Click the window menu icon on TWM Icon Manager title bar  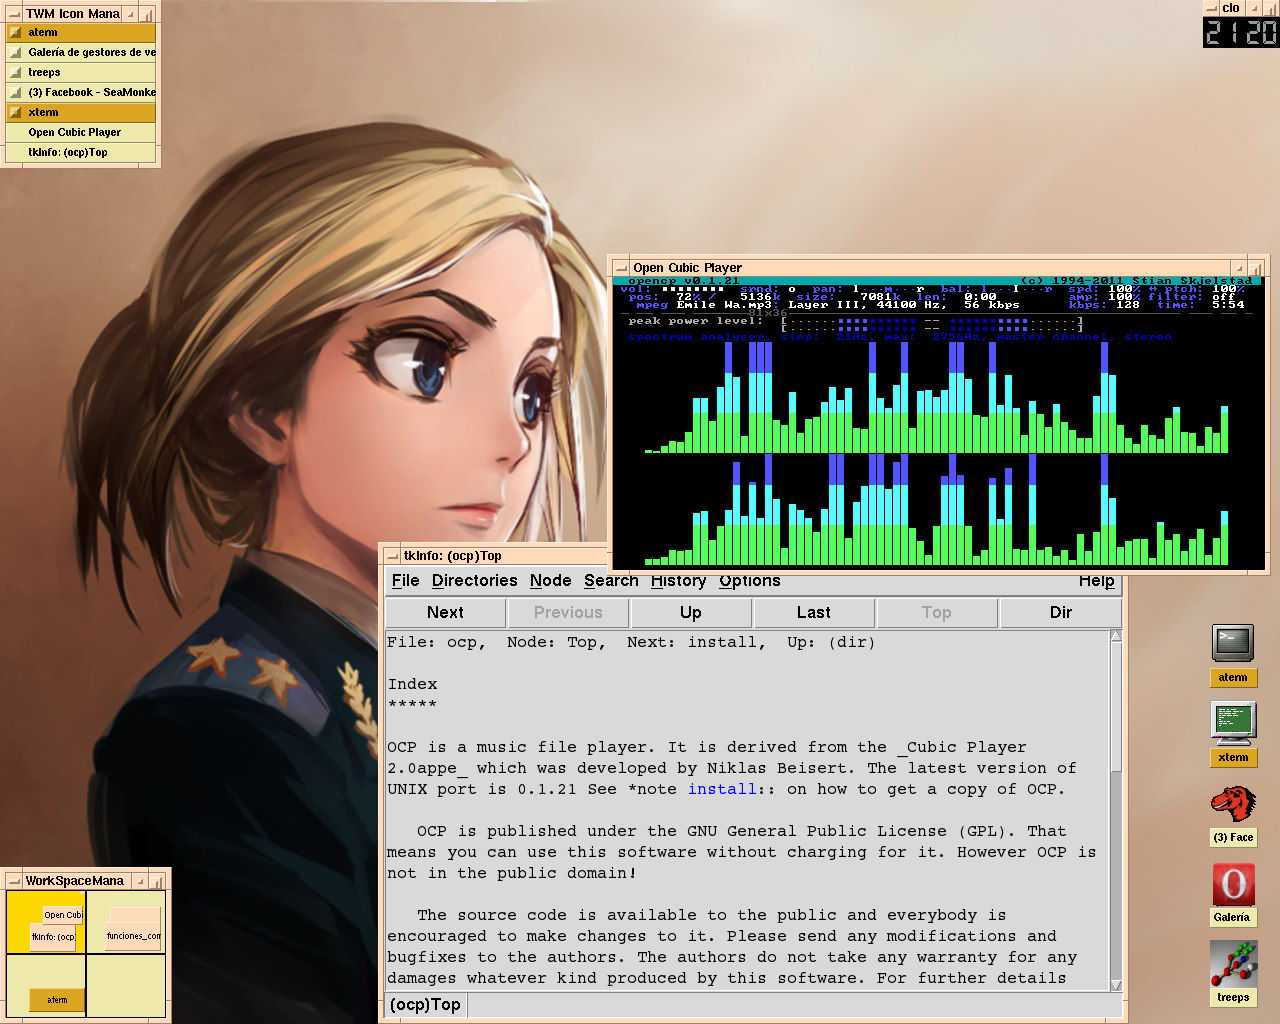(14, 13)
